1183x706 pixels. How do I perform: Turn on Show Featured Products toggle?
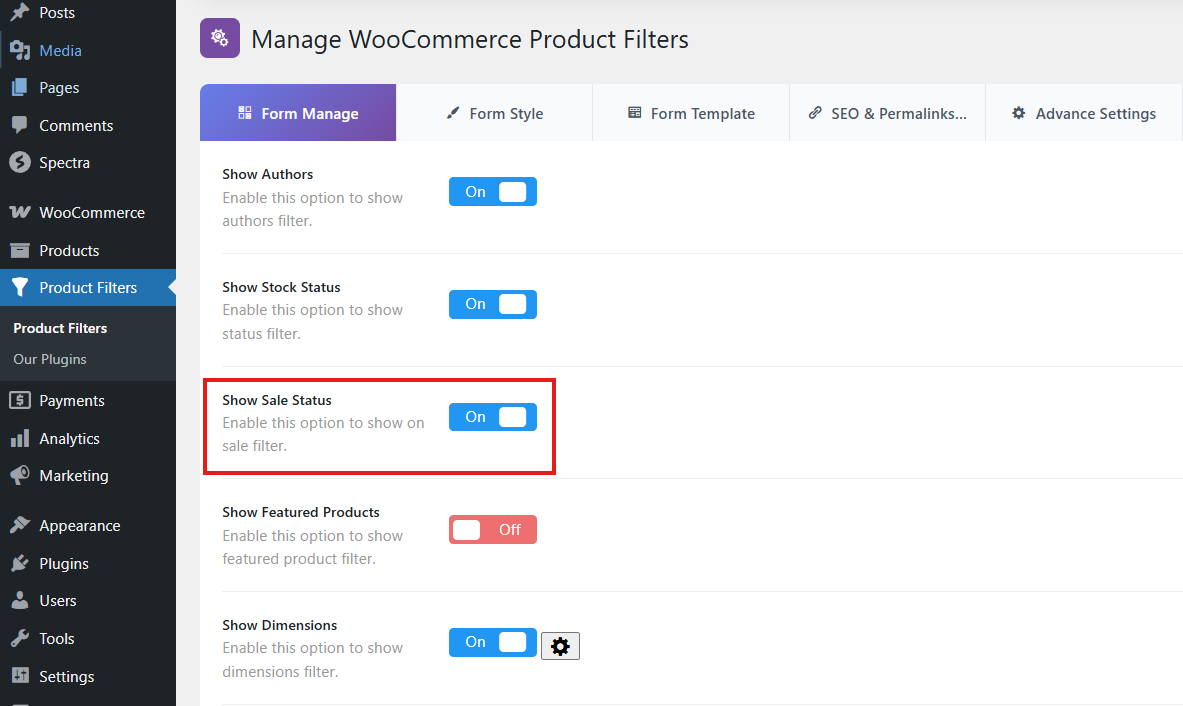(493, 530)
